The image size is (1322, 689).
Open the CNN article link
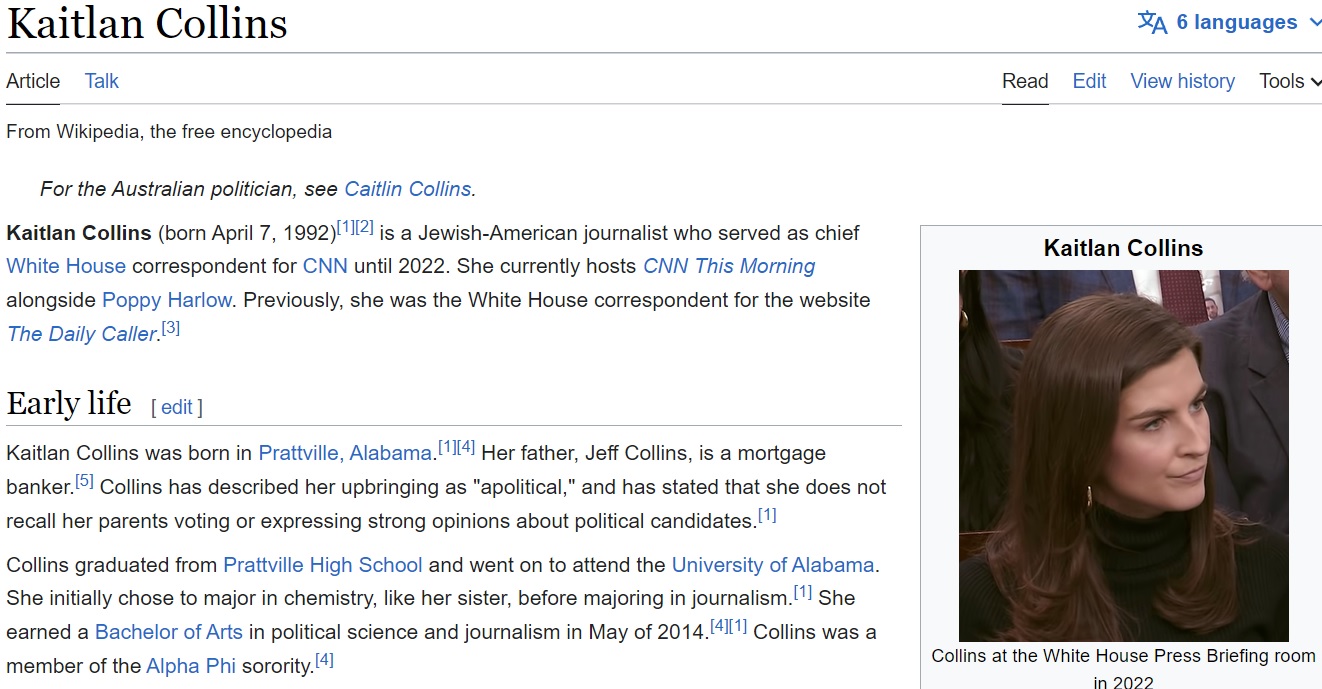point(325,266)
